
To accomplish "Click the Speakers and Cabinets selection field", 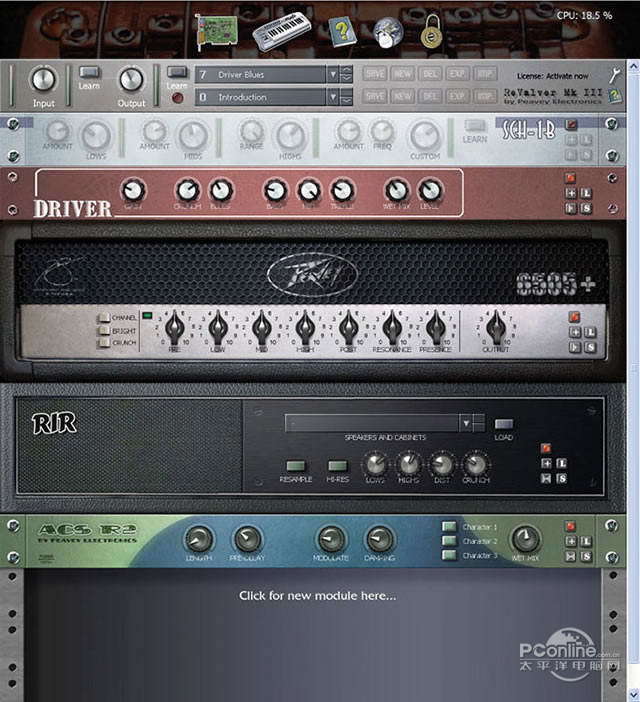I will pos(372,423).
